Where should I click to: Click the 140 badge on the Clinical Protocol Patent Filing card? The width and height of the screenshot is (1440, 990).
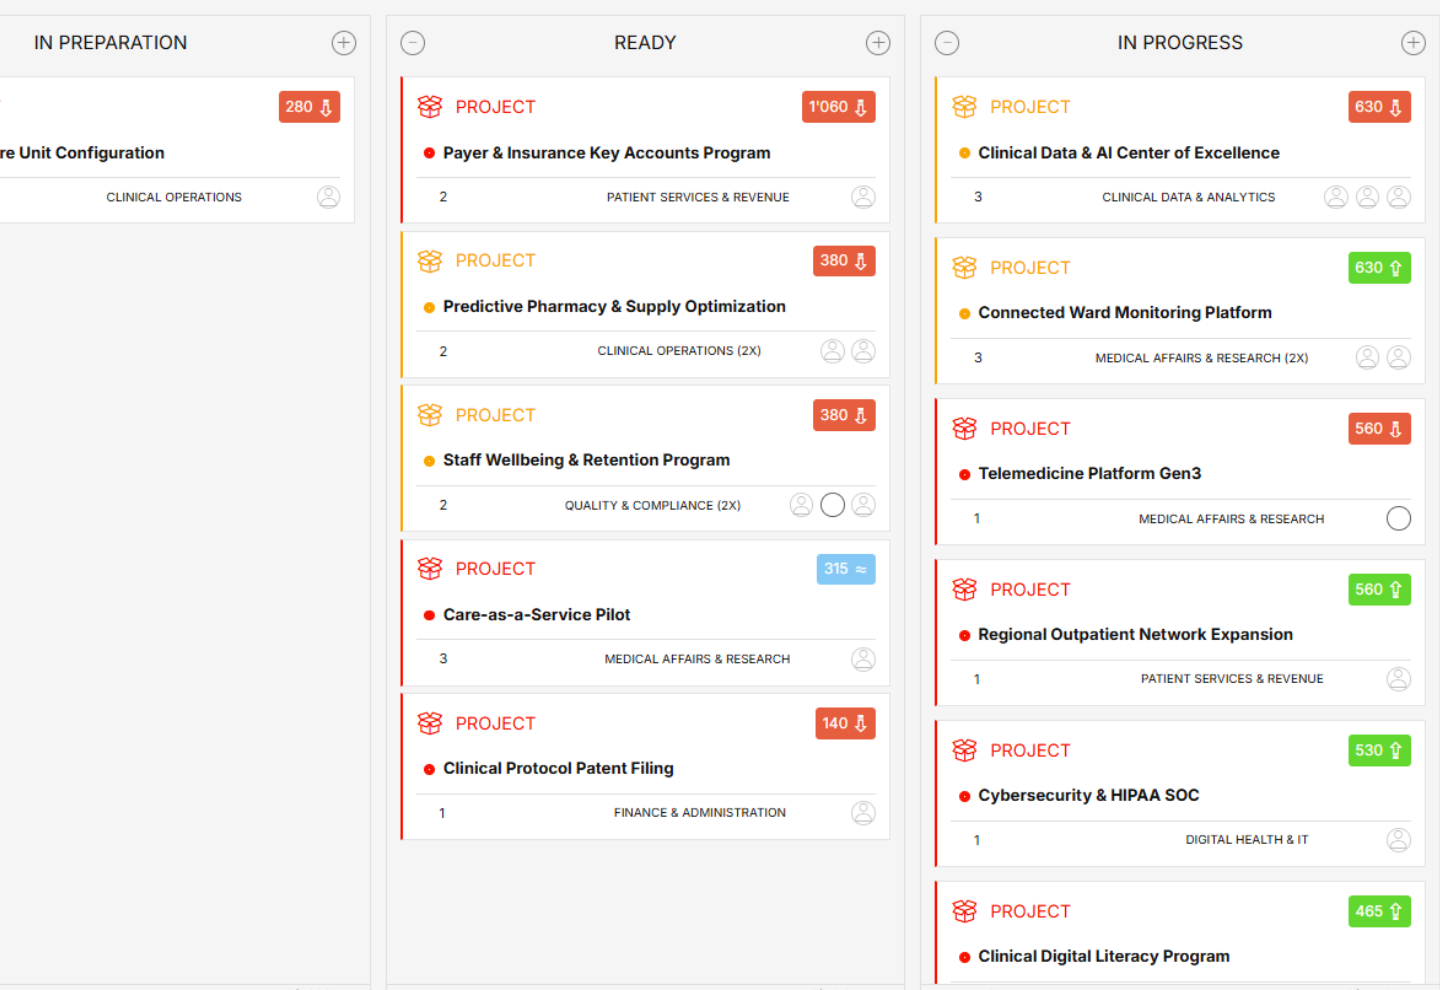click(845, 723)
